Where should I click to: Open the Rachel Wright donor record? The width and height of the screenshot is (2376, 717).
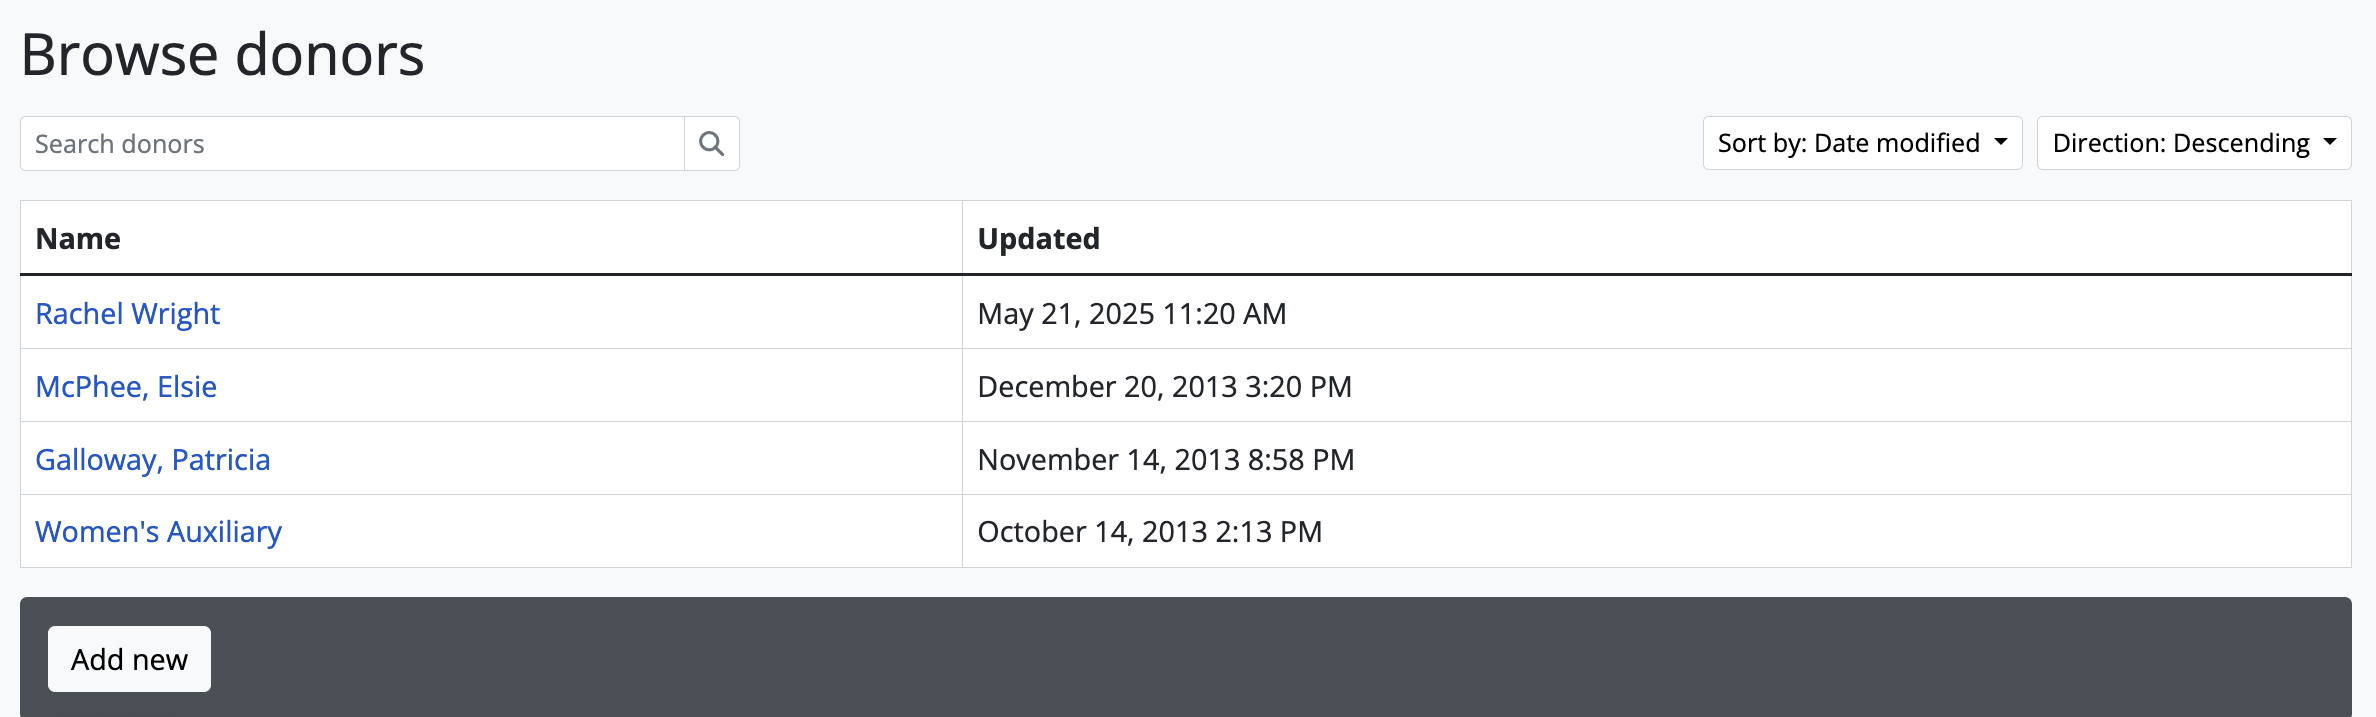pyautogui.click(x=127, y=314)
